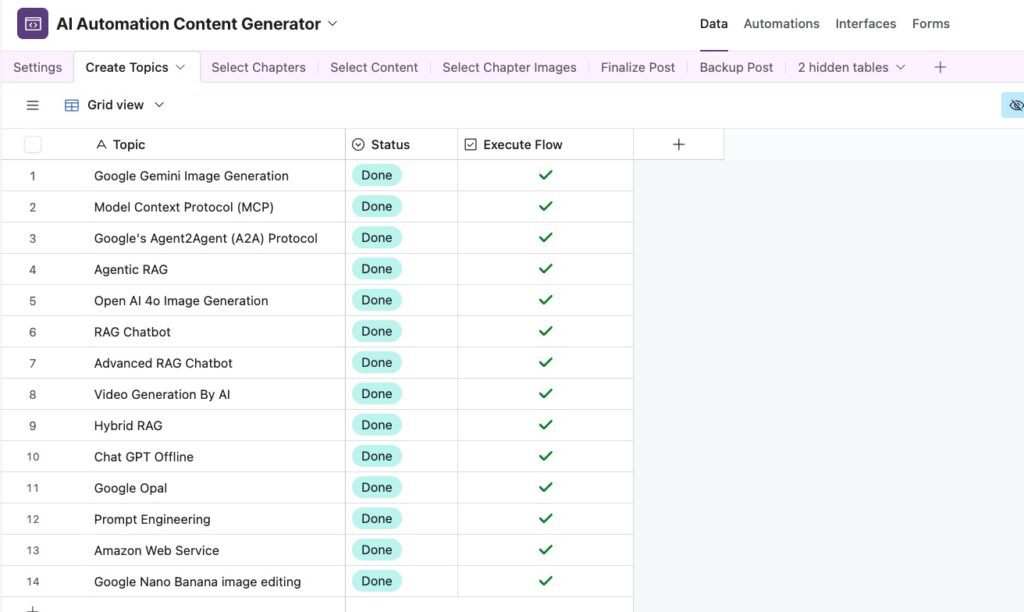Open the Select Chapter Images table
Screen dimensions: 1024x612
(509, 67)
